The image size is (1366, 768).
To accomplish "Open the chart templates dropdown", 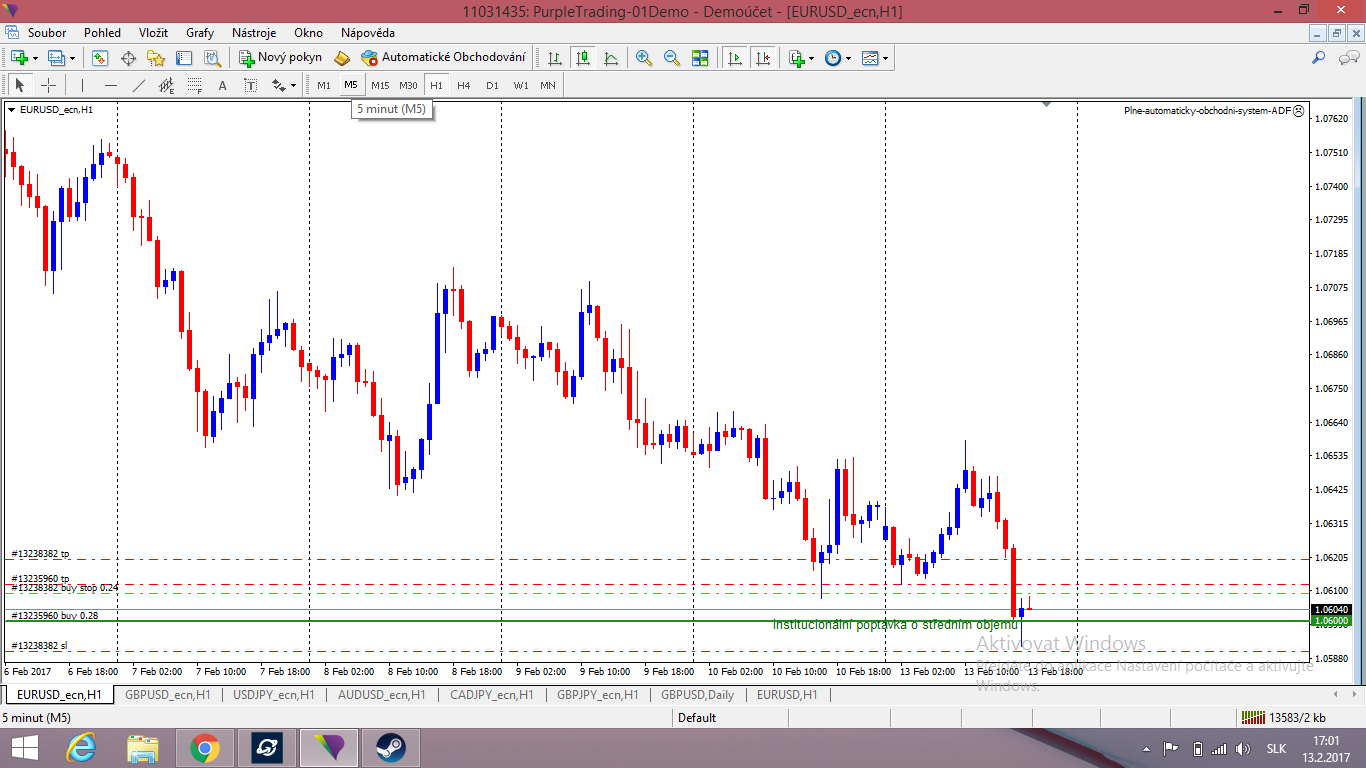I will (x=885, y=58).
